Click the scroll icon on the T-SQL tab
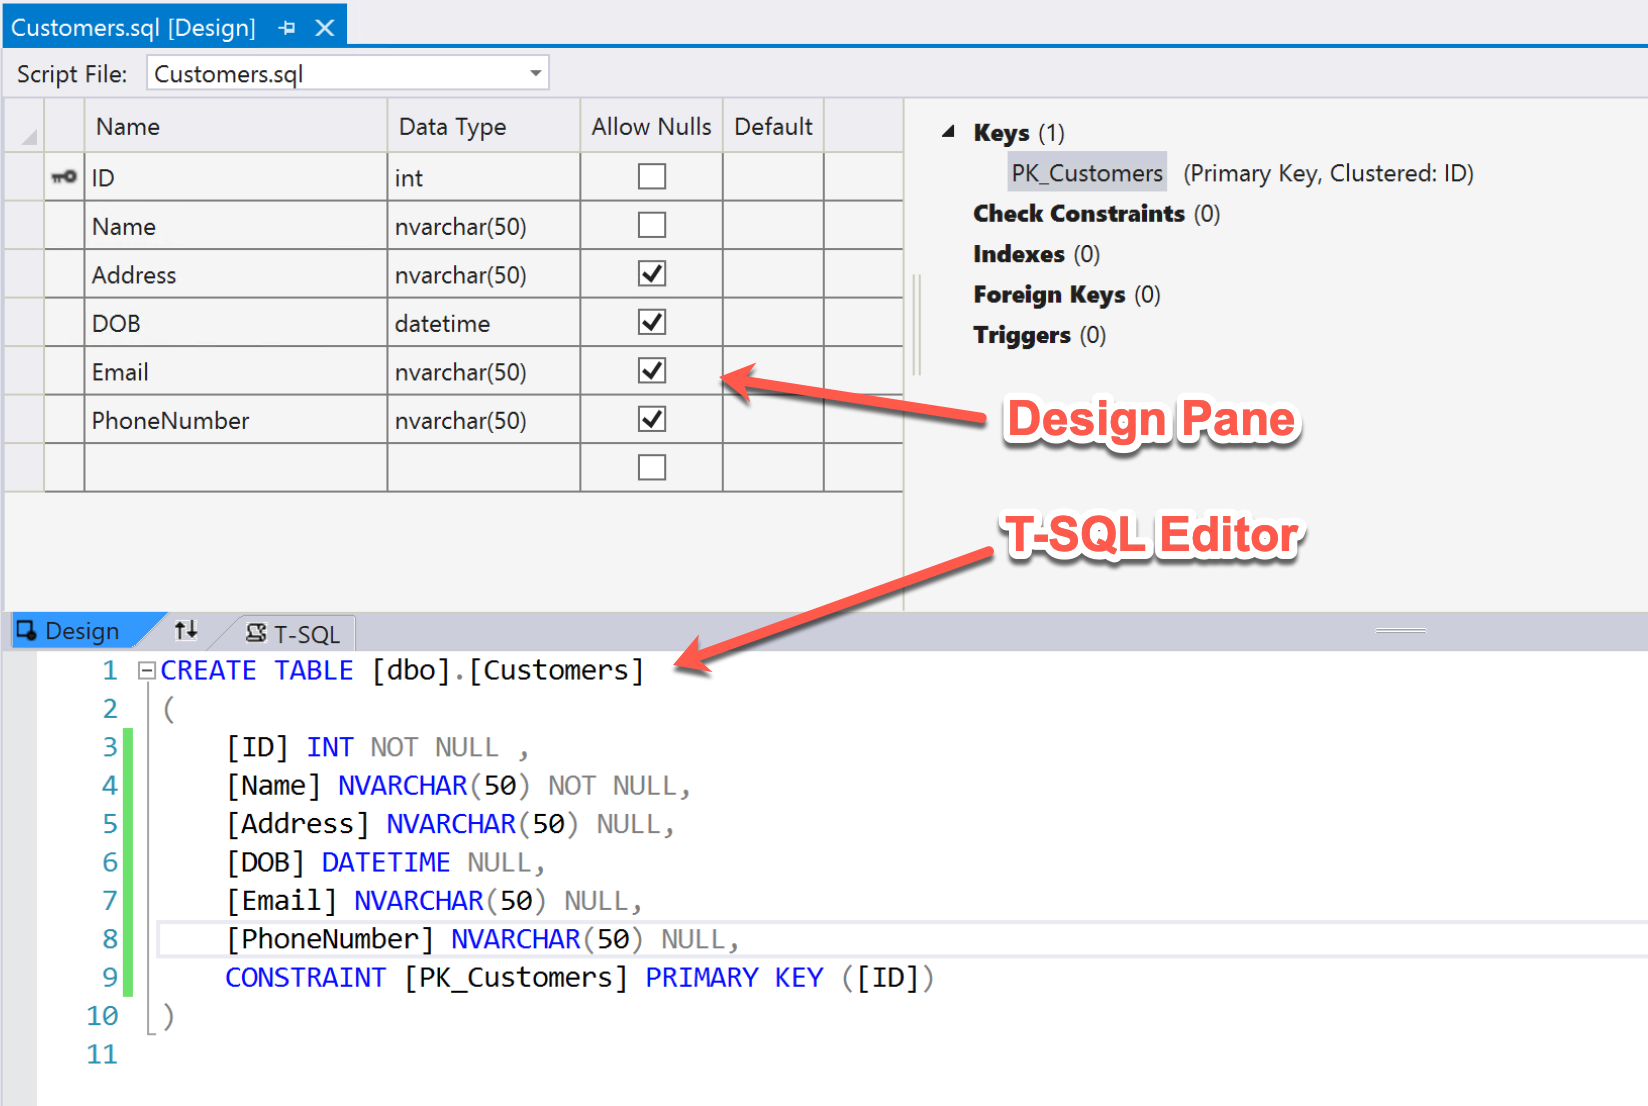The height and width of the screenshot is (1106, 1648). [258, 631]
